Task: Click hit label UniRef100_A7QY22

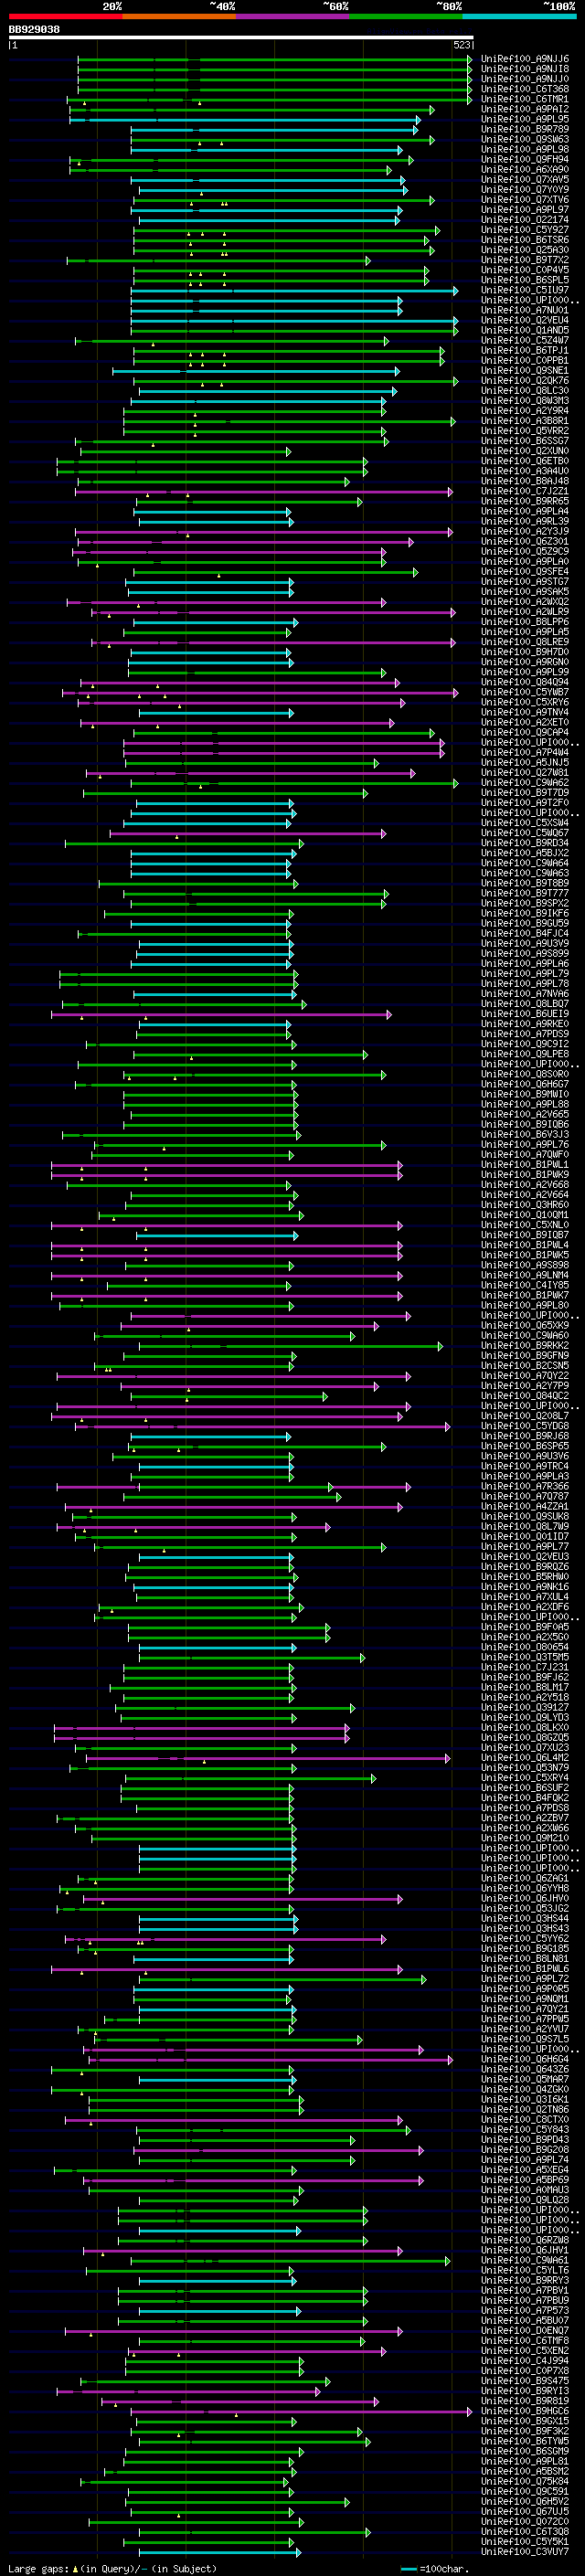Action: coord(525,1376)
